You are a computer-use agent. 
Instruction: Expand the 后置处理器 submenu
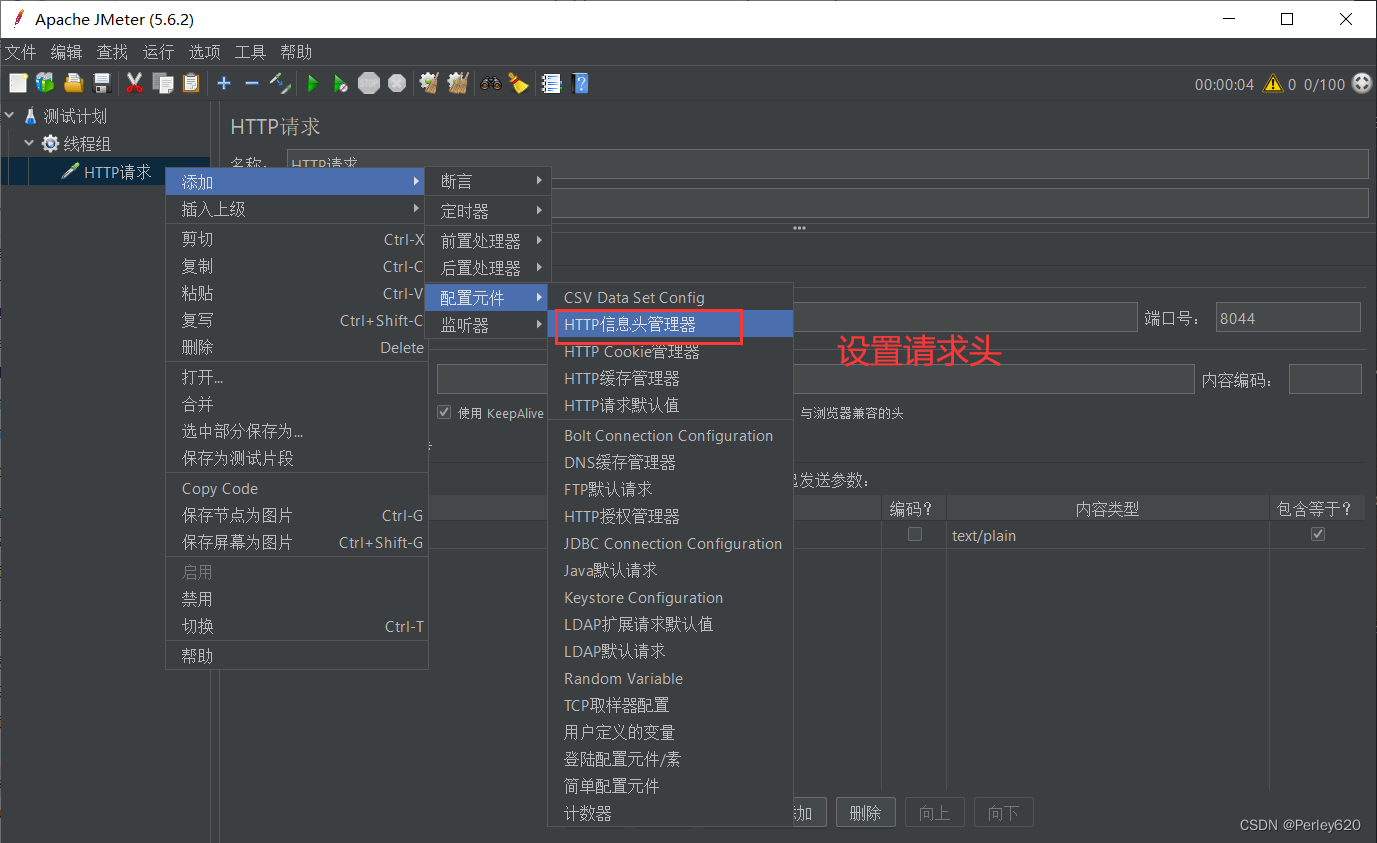(x=489, y=268)
